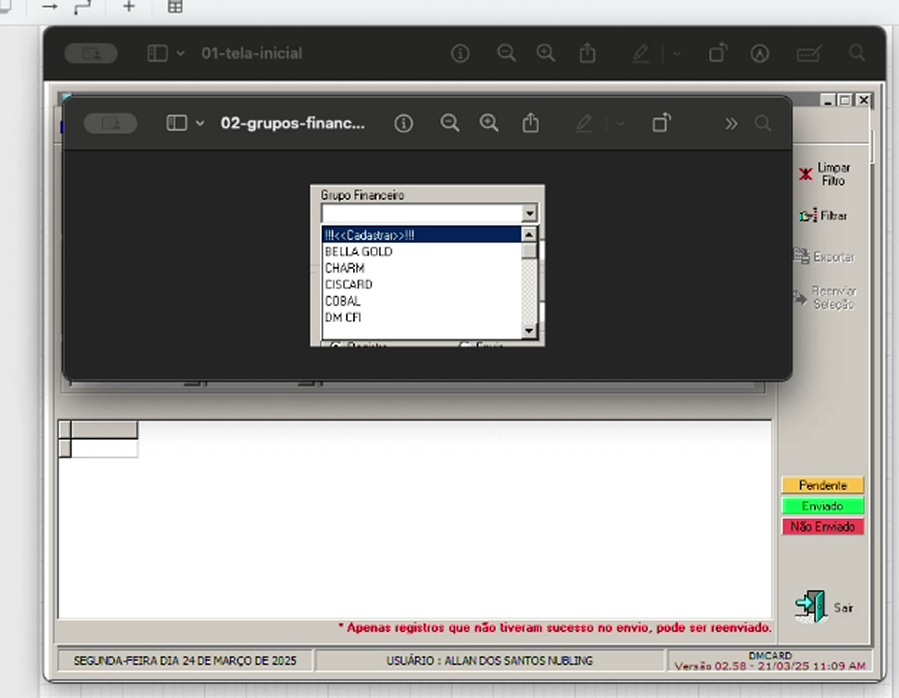Click the Share icon in the preview toolbar

coord(530,123)
